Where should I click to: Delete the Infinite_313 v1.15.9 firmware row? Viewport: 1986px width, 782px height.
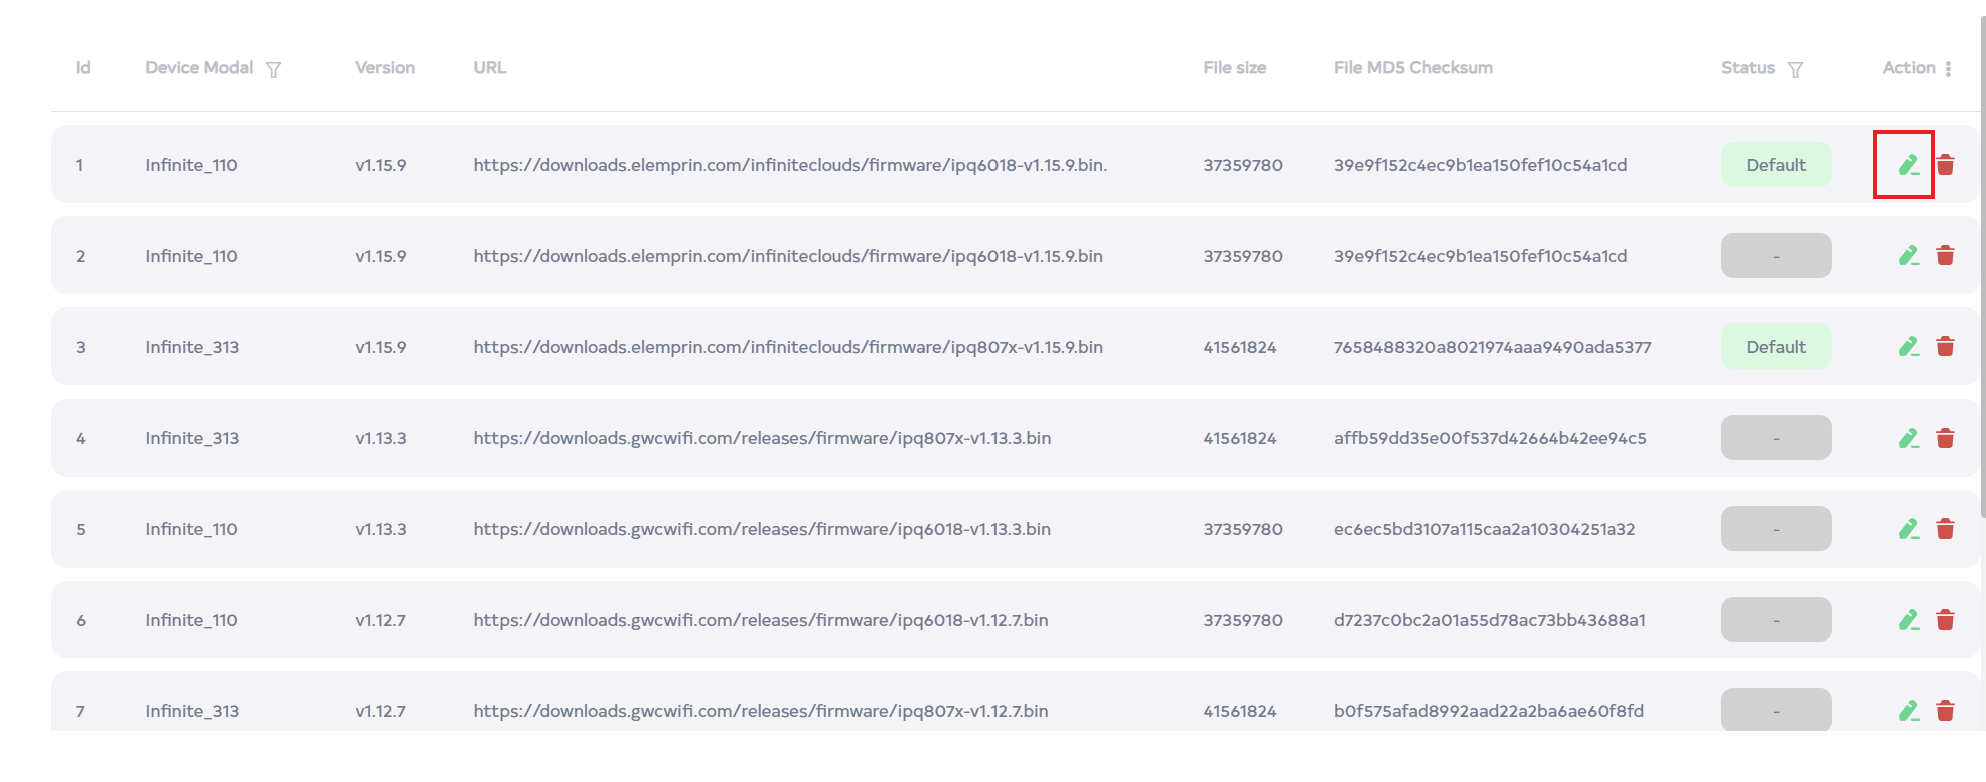click(x=1945, y=347)
